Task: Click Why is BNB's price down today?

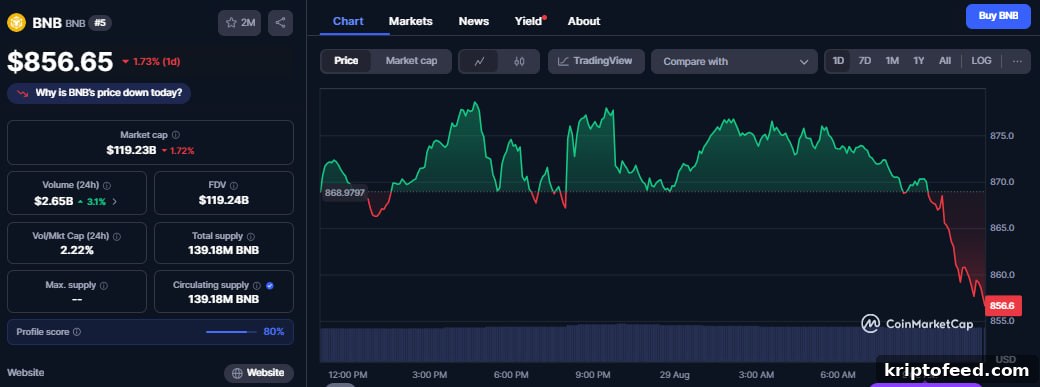Action: coord(99,93)
